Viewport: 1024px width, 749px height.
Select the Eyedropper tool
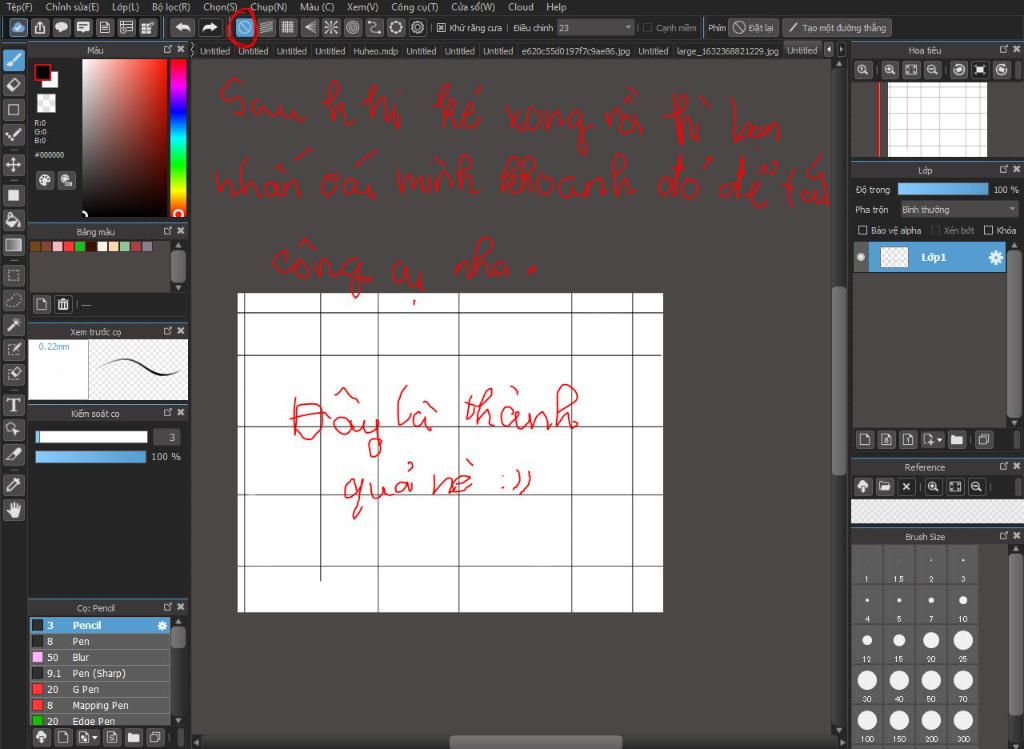tap(14, 485)
